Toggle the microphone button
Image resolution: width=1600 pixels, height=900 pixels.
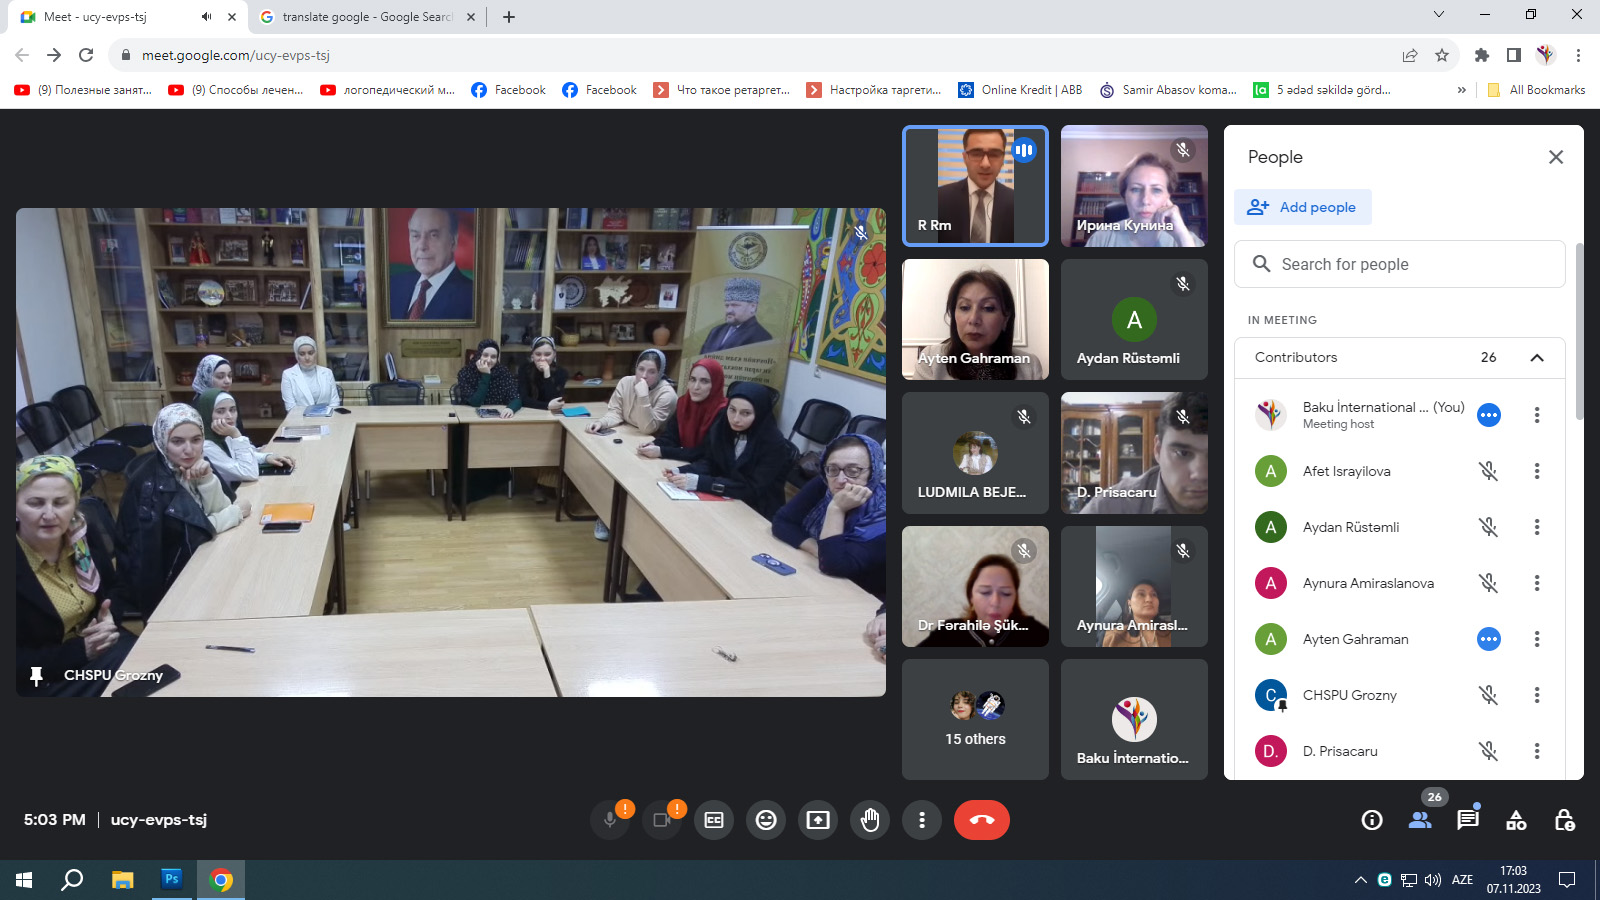[610, 820]
